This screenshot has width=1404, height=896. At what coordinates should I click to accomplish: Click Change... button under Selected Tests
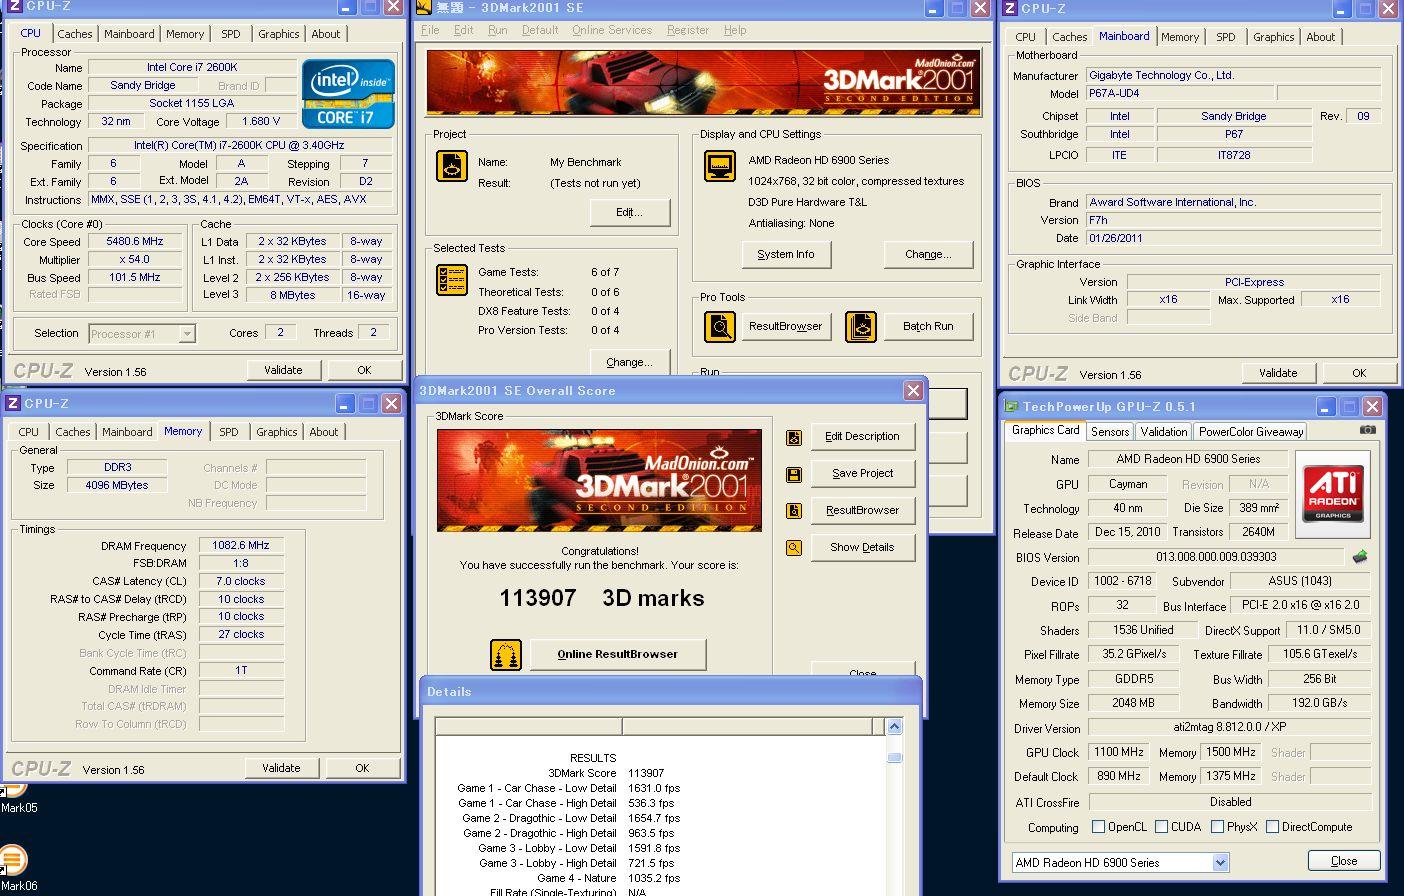pyautogui.click(x=628, y=361)
